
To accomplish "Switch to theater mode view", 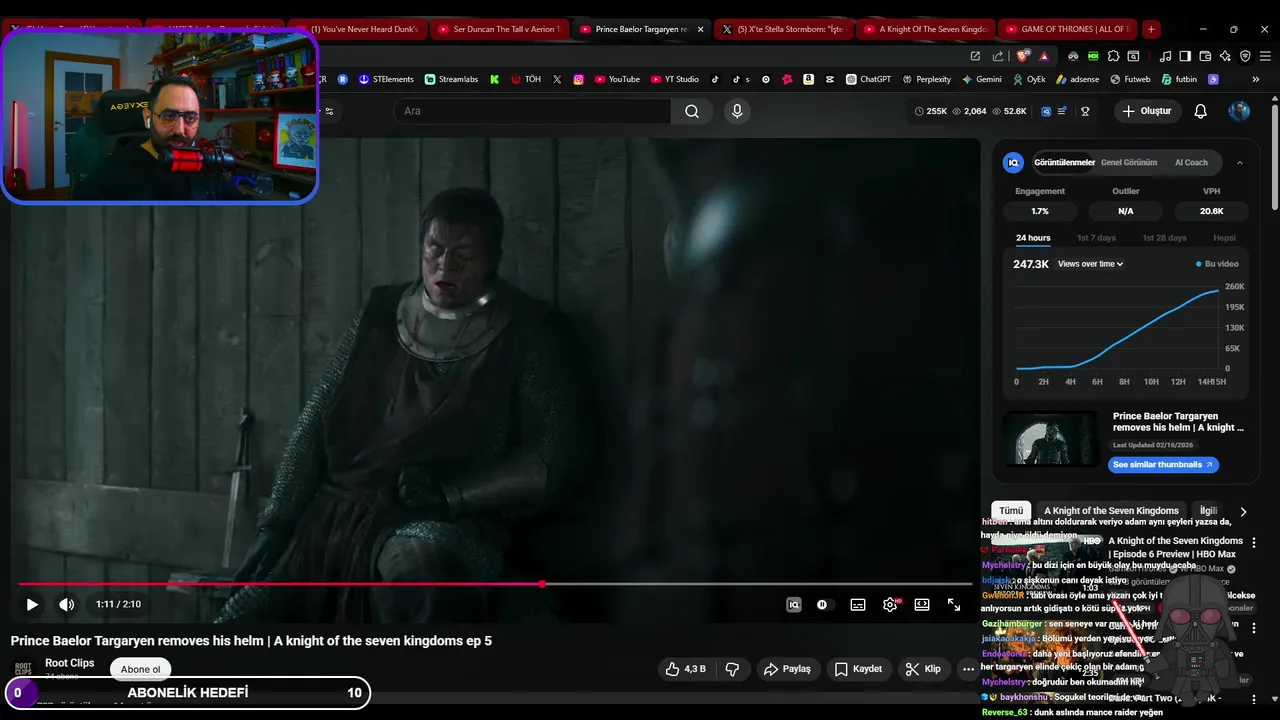I will [922, 604].
